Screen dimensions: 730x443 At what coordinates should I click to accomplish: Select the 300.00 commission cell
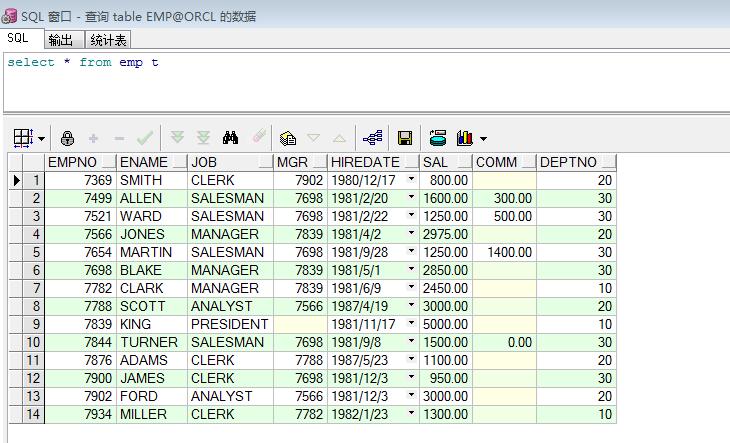pos(505,198)
